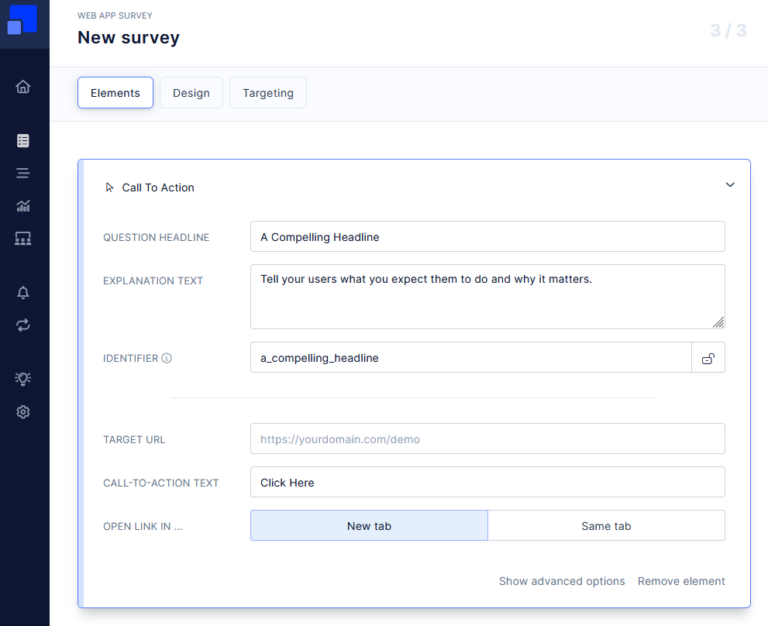Select the 'New tab' link option
The image size is (768, 626).
click(x=369, y=526)
